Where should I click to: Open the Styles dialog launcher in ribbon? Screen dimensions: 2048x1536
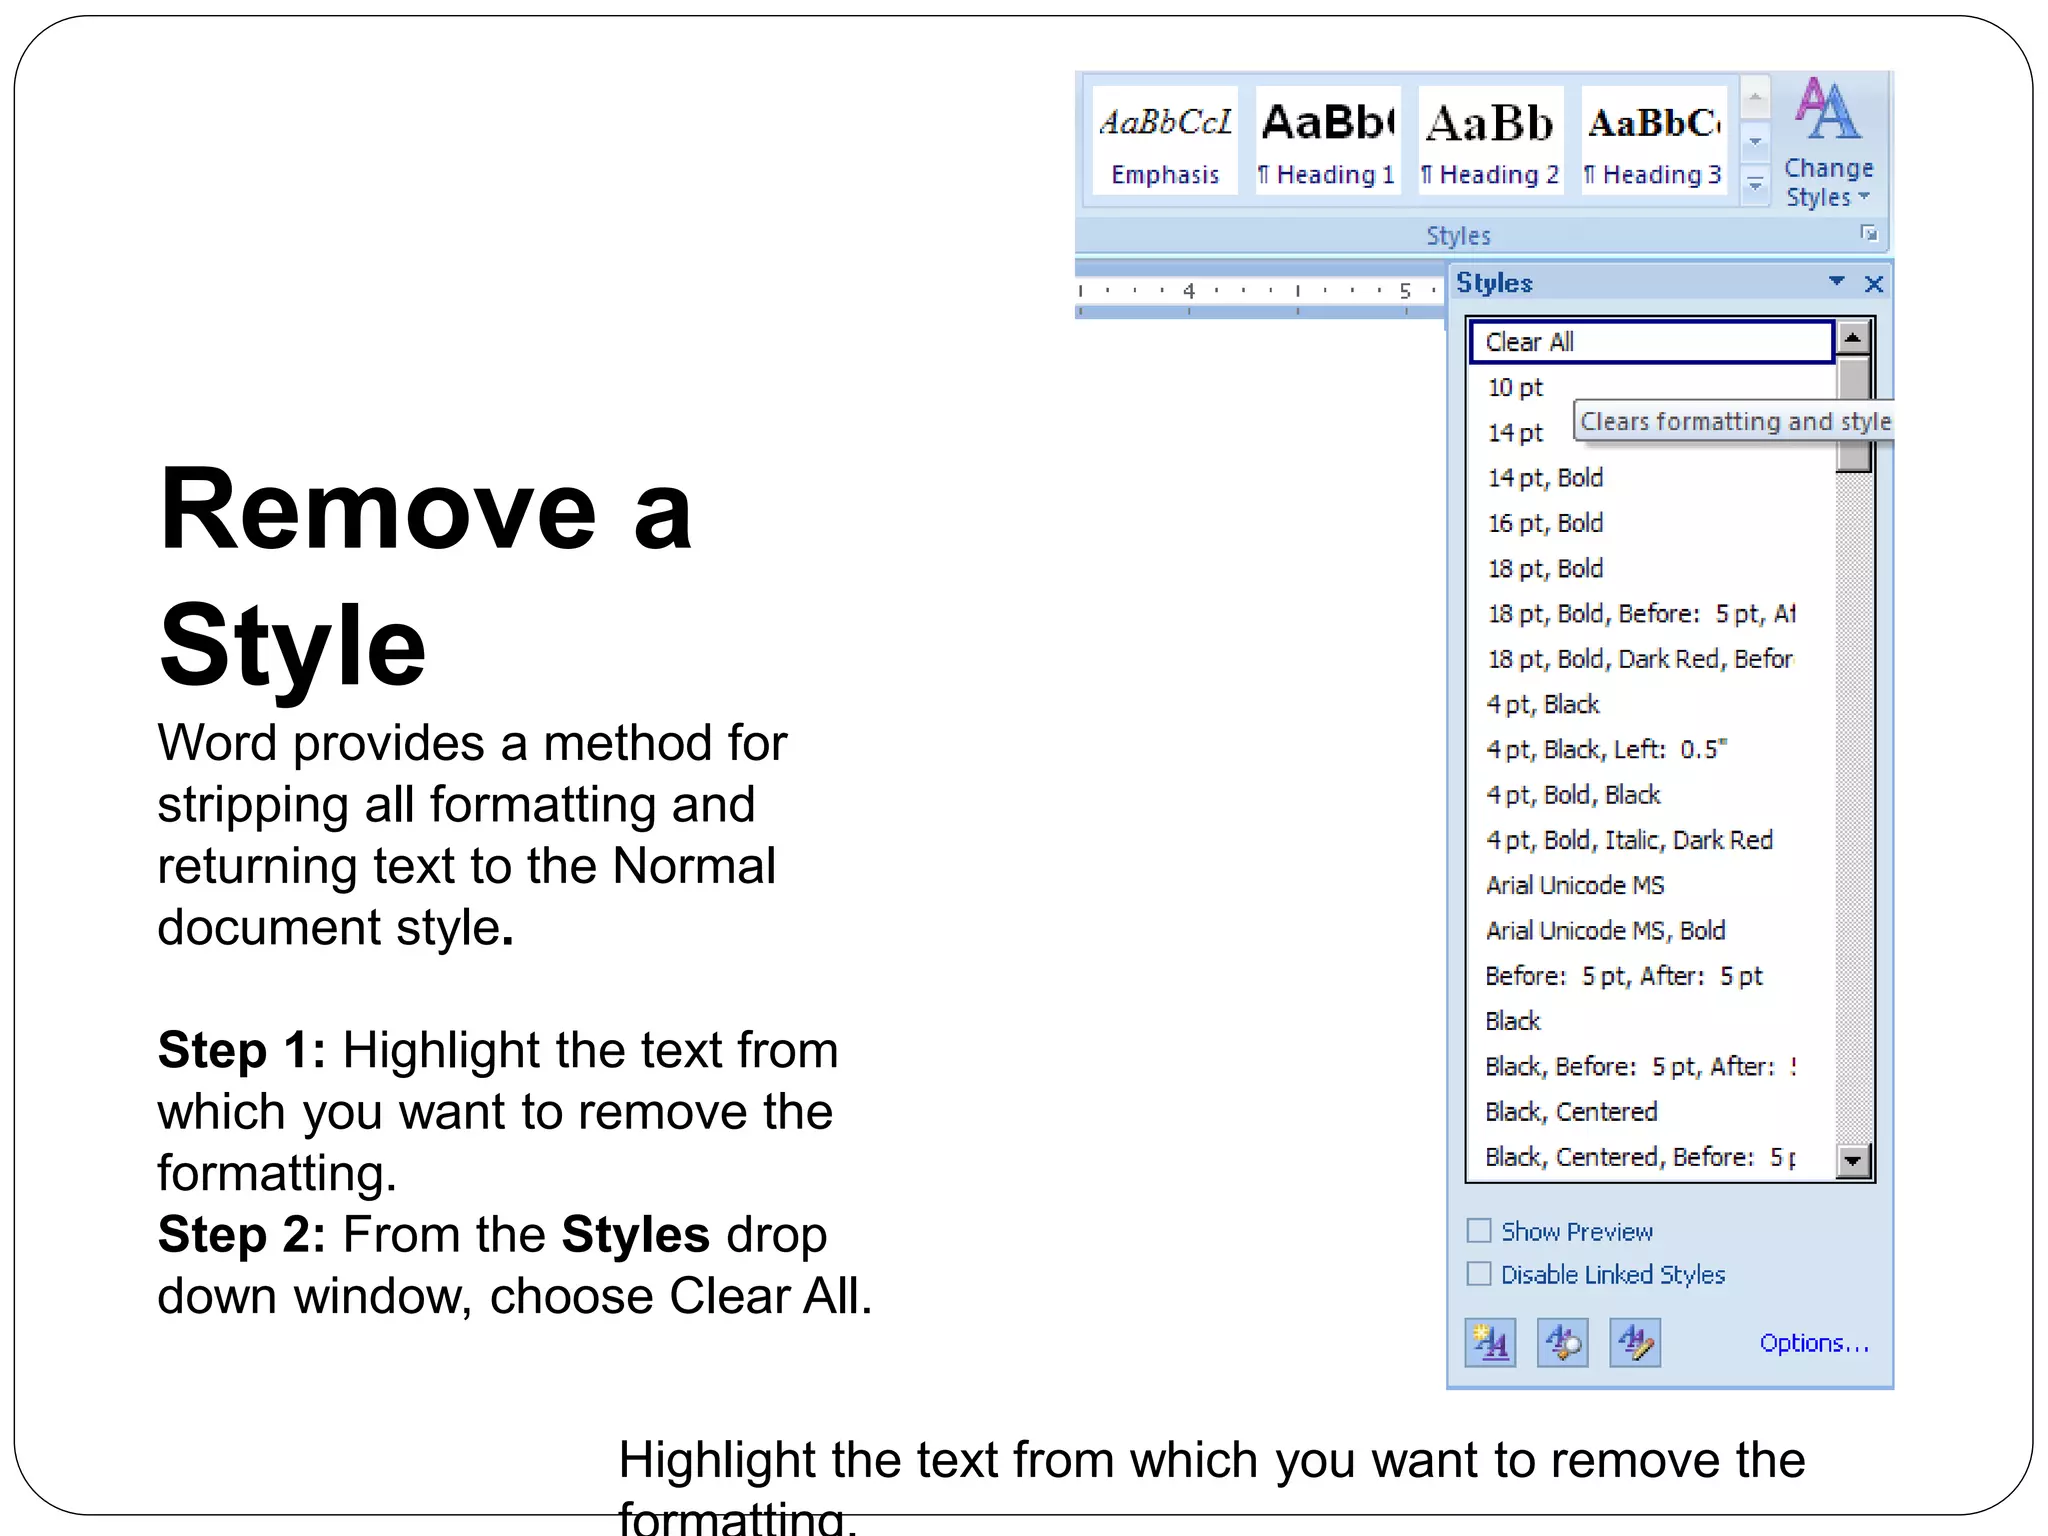(1868, 234)
